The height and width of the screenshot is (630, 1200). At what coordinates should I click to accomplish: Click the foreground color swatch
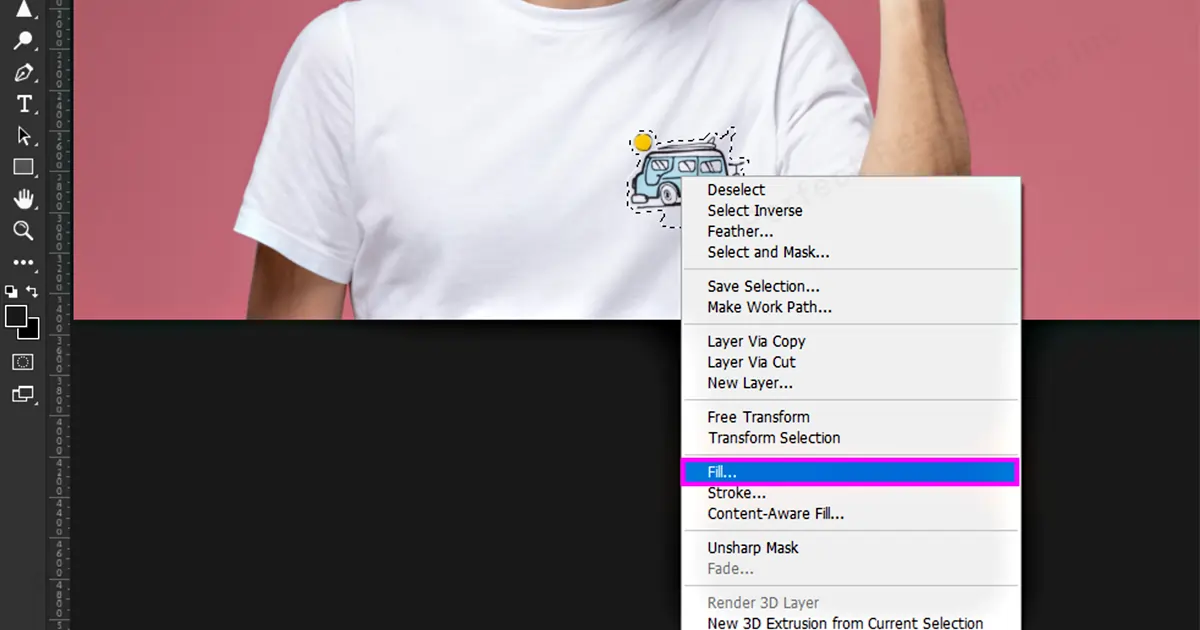[15, 317]
